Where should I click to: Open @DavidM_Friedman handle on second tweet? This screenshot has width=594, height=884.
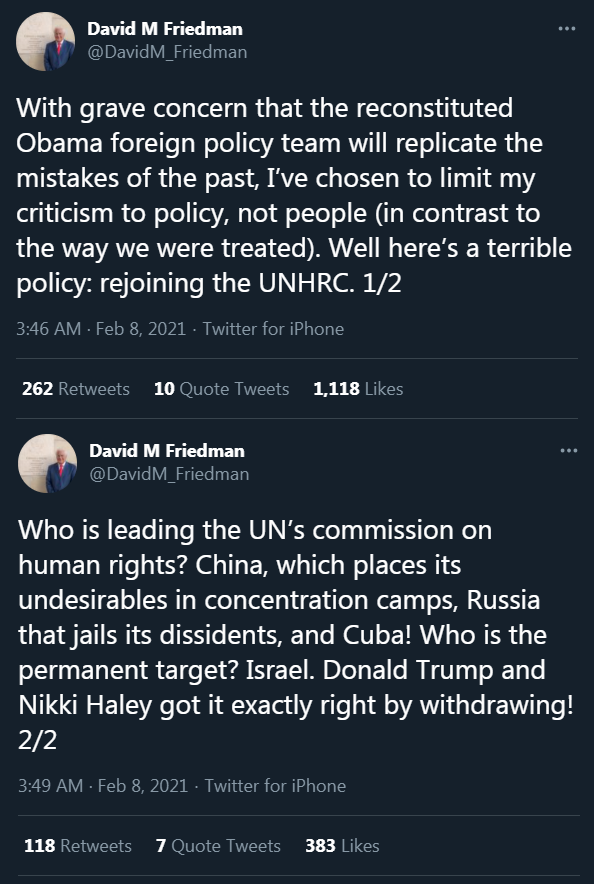pos(169,474)
